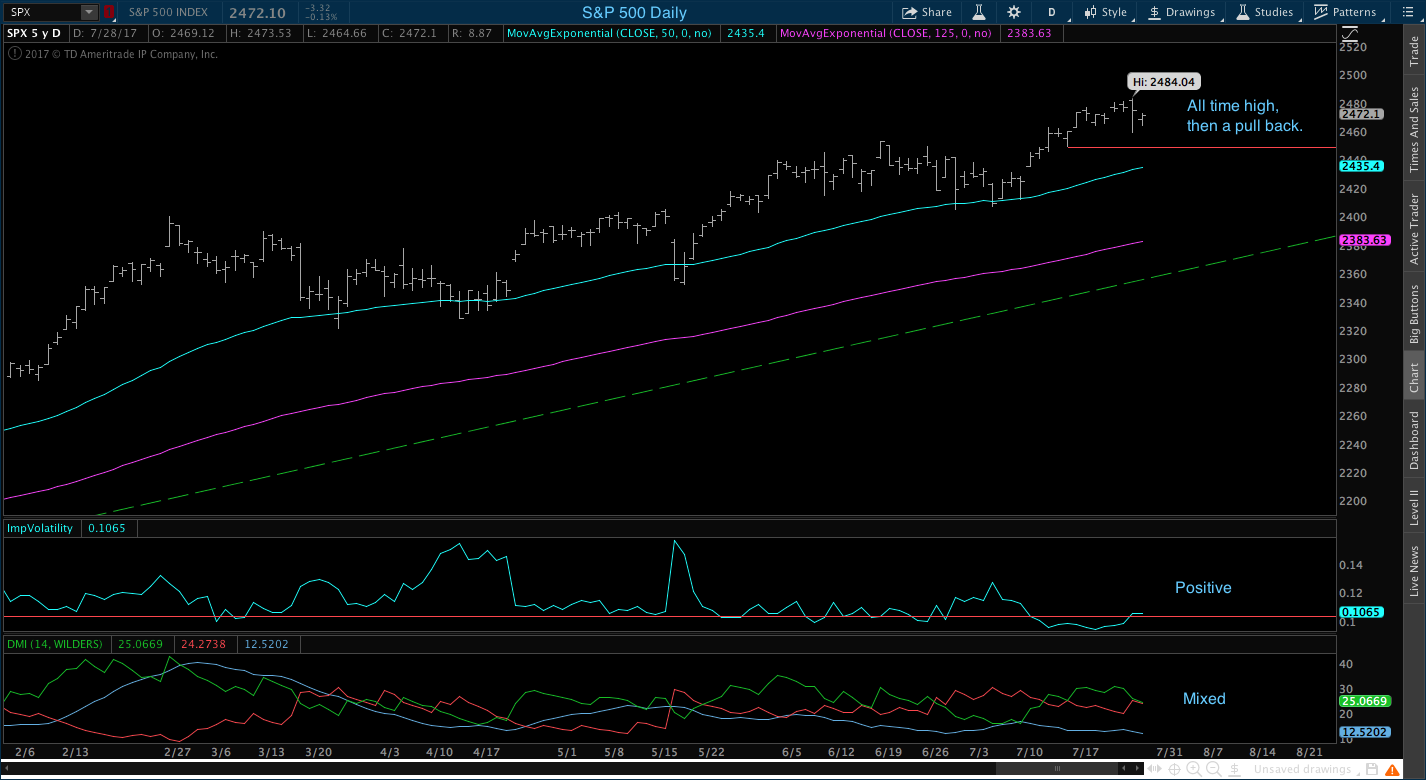Image resolution: width=1426 pixels, height=780 pixels.
Task: Click the copyright info exclamation icon
Action: coord(13,54)
